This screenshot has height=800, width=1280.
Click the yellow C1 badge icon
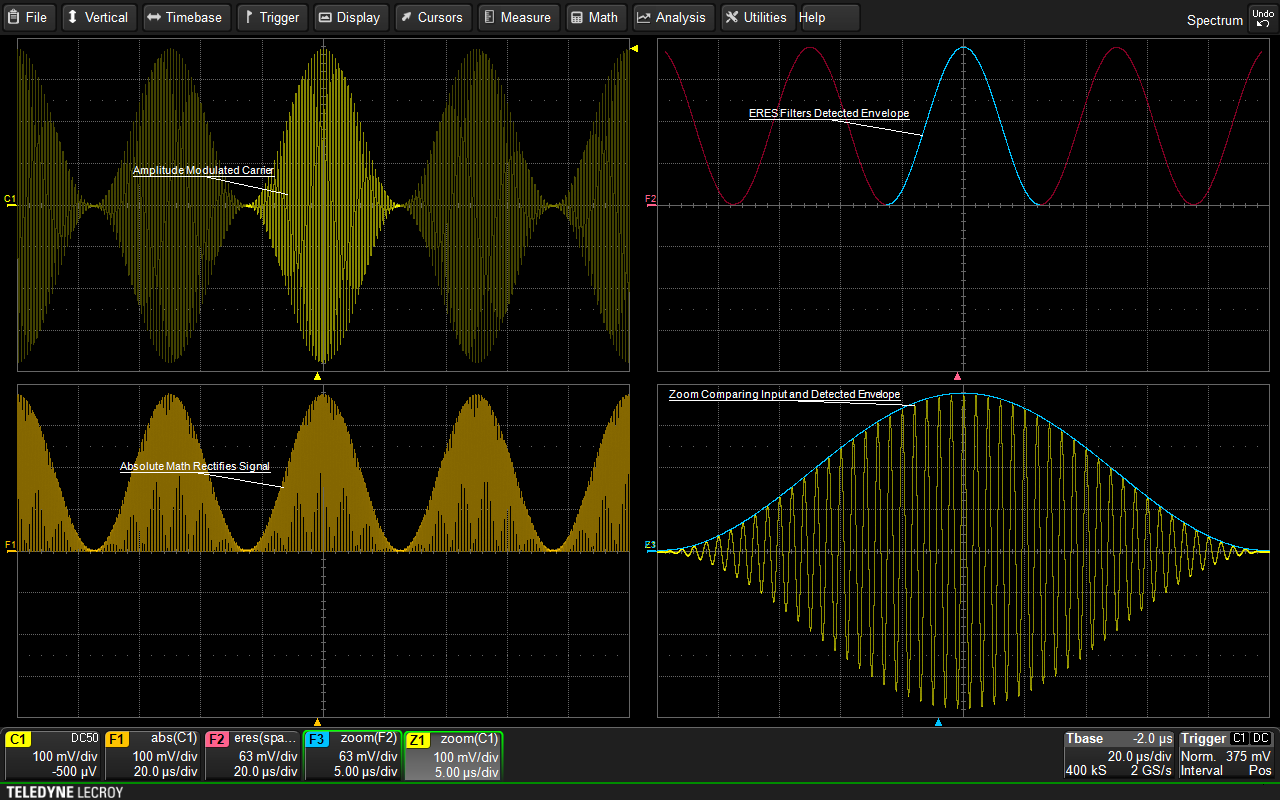pos(18,739)
